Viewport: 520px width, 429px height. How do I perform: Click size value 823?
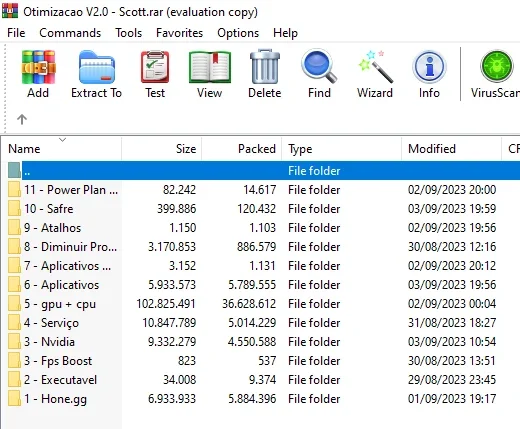tap(187, 361)
